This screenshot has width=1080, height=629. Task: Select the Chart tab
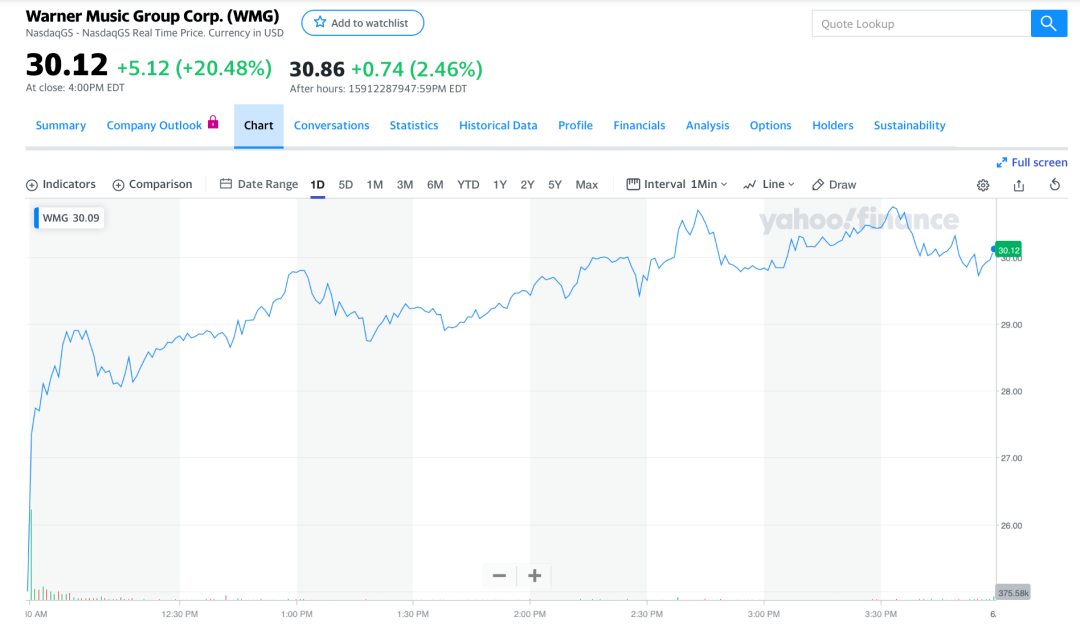pos(258,125)
